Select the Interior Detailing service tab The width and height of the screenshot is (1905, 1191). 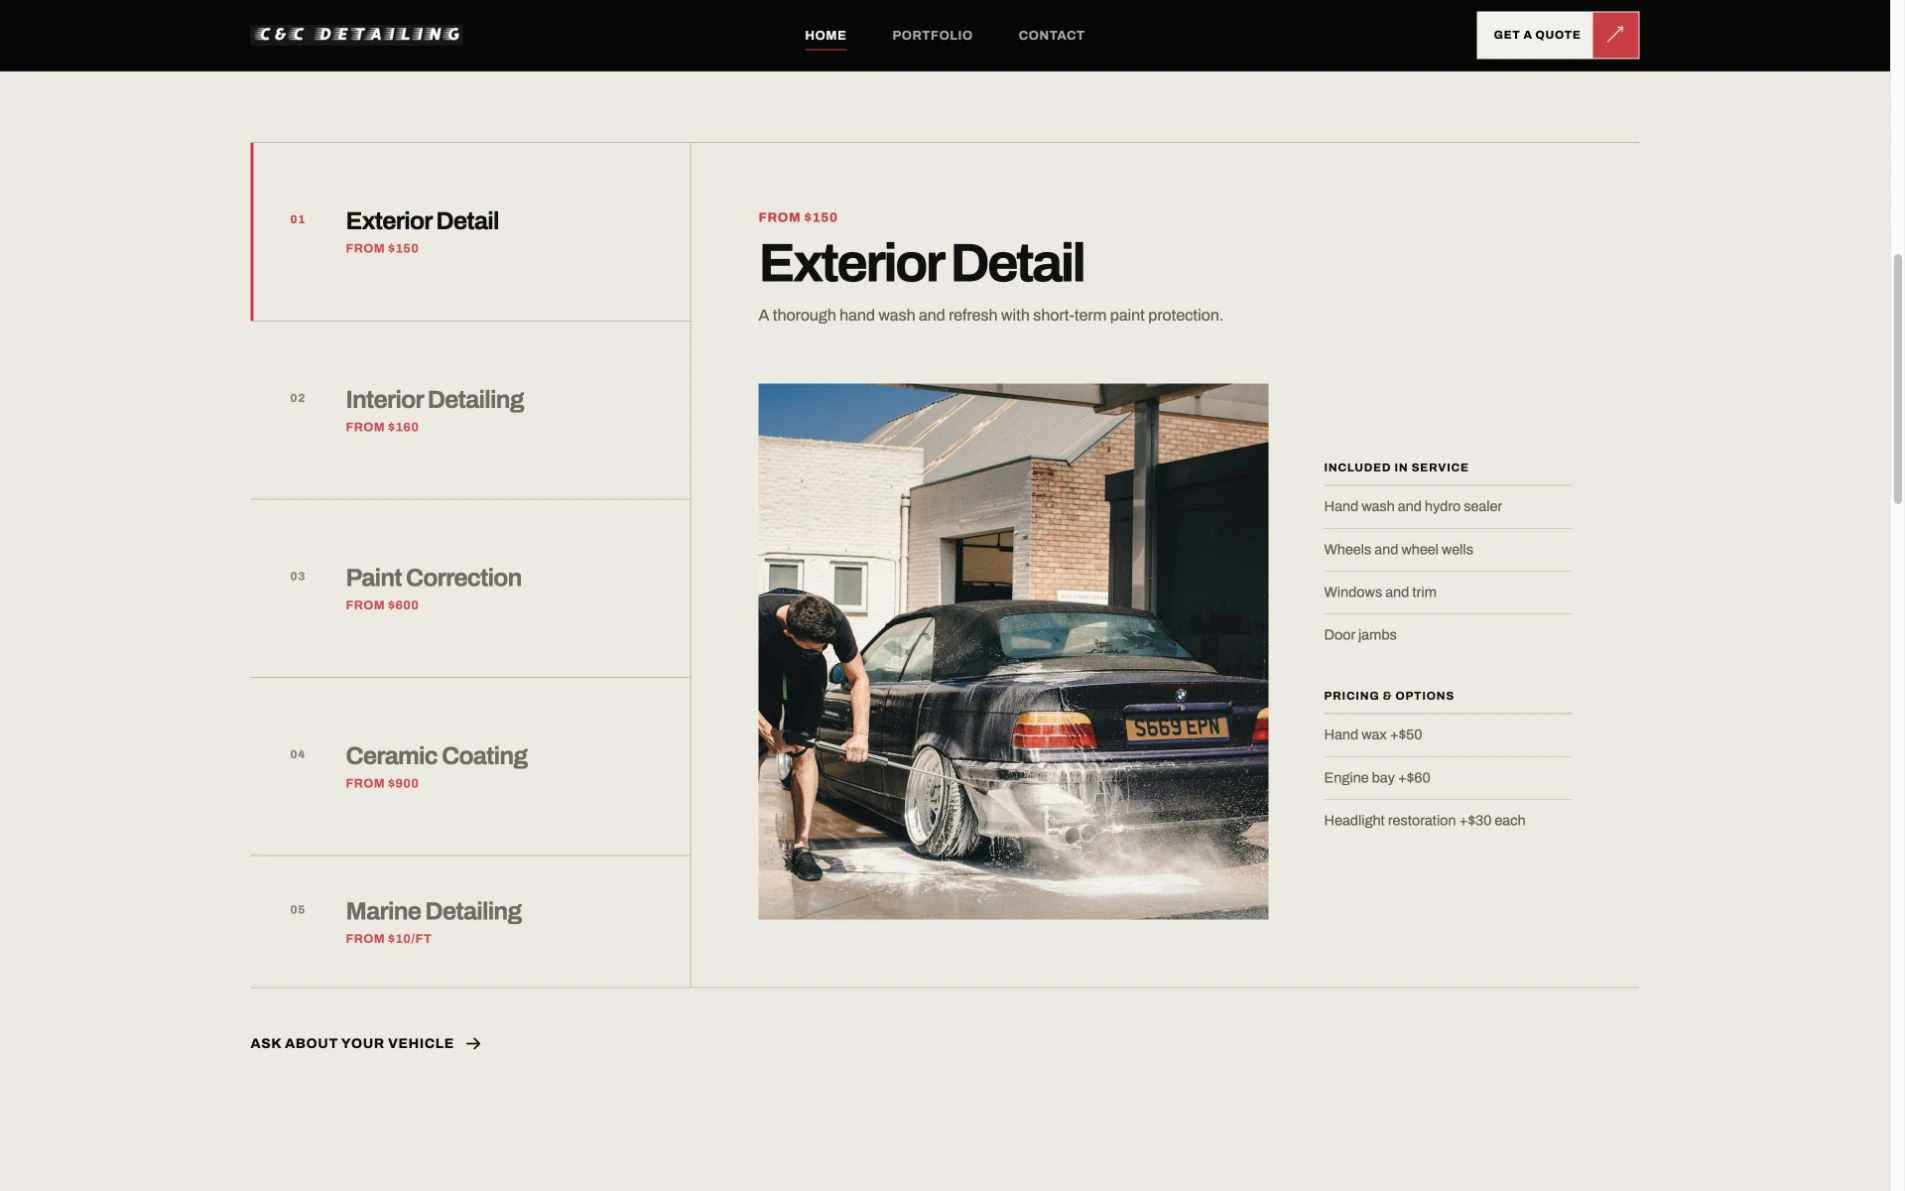pos(470,411)
